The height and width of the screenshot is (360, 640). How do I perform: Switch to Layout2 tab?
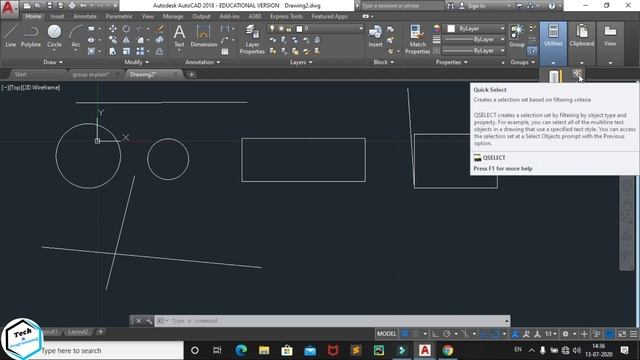(78, 332)
